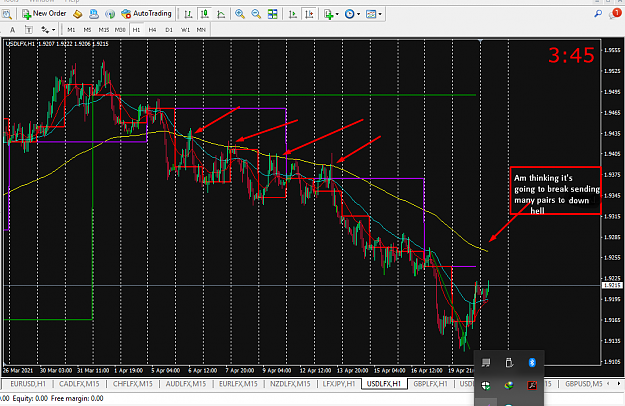
Task: Click the red app tray icon
Action: click(x=532, y=385)
